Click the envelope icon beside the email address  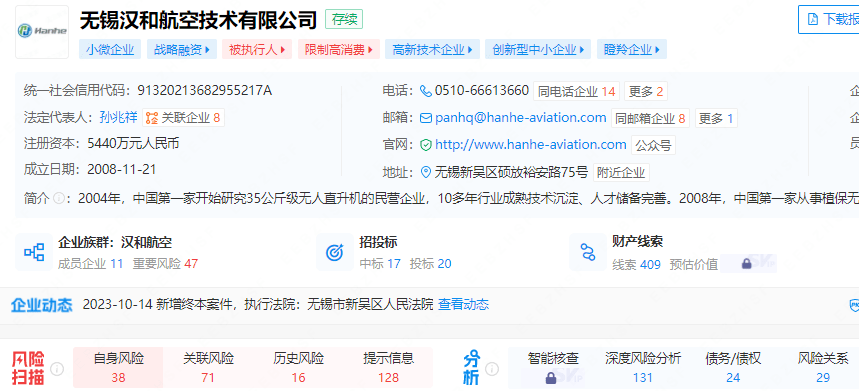[x=426, y=118]
